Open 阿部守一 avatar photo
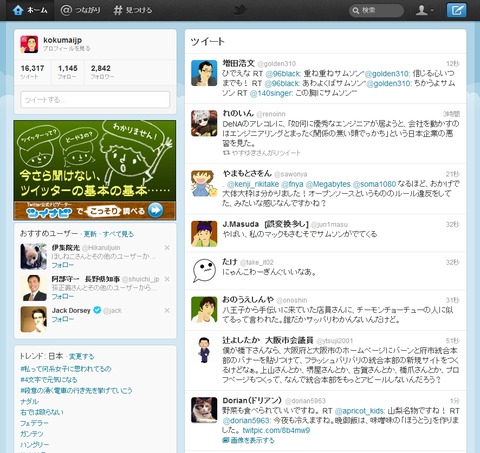Screen dimensions: 480x453 point(34,288)
